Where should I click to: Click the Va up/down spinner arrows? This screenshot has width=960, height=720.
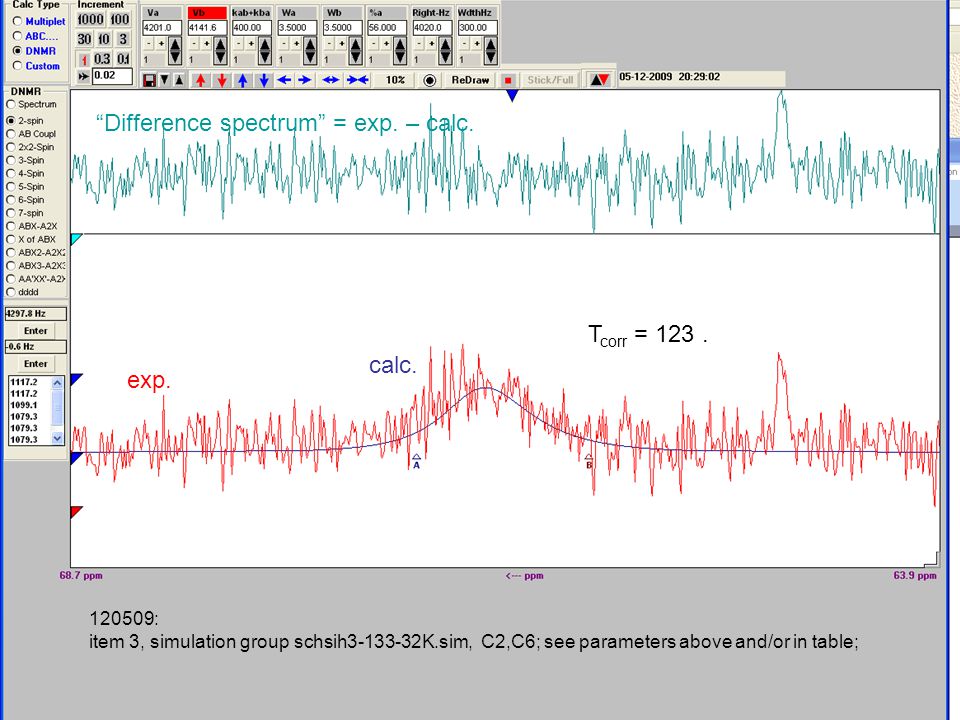click(x=175, y=51)
